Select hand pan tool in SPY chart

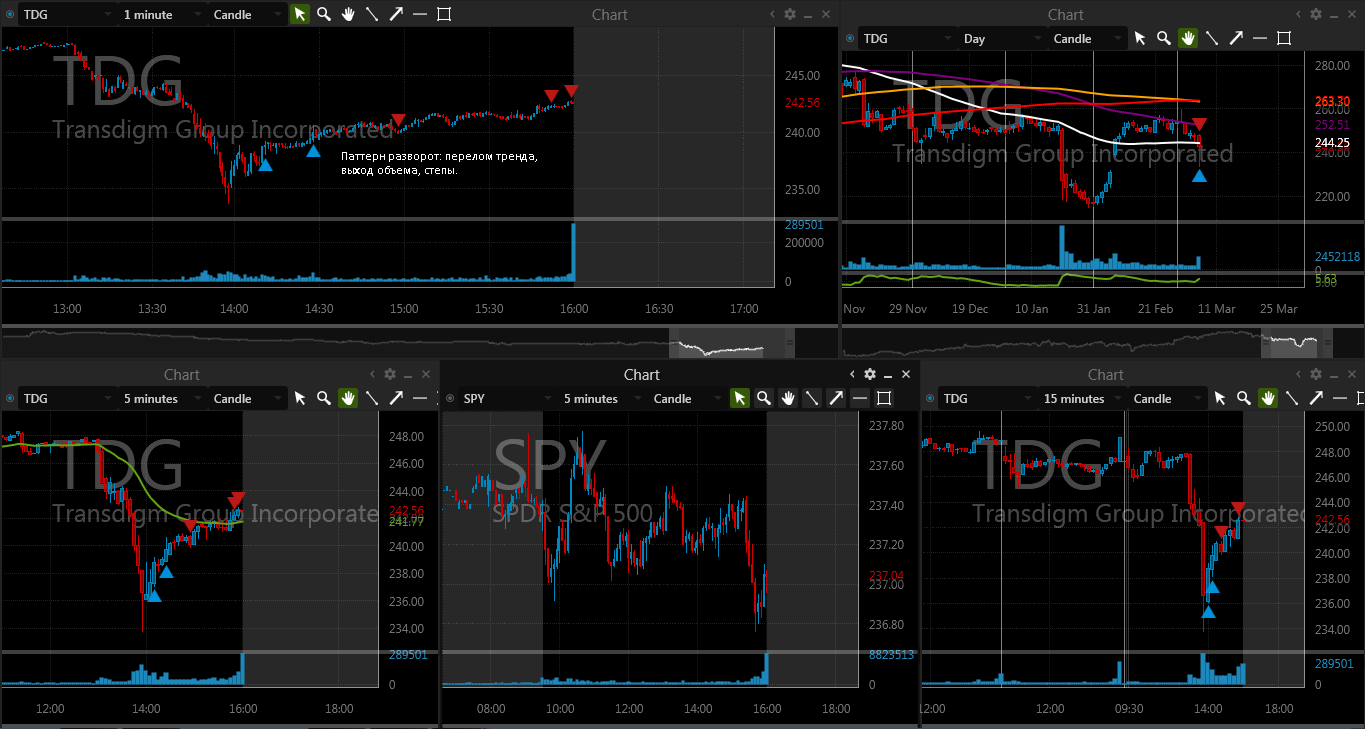coord(788,398)
